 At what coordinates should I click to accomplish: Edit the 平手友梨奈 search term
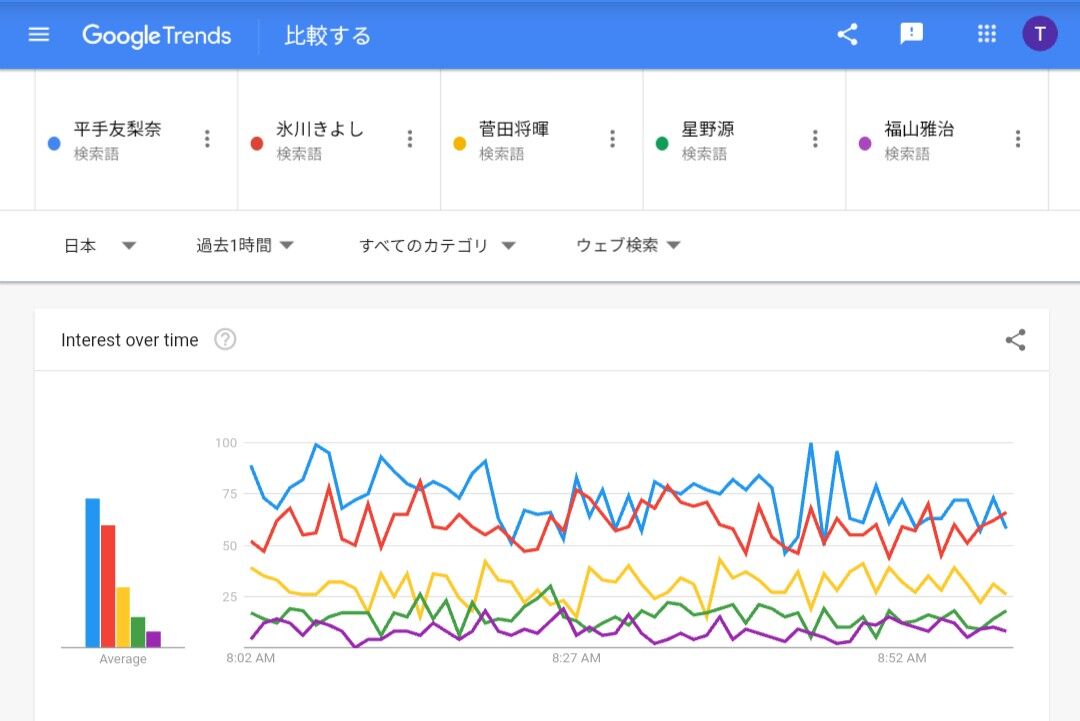[117, 130]
